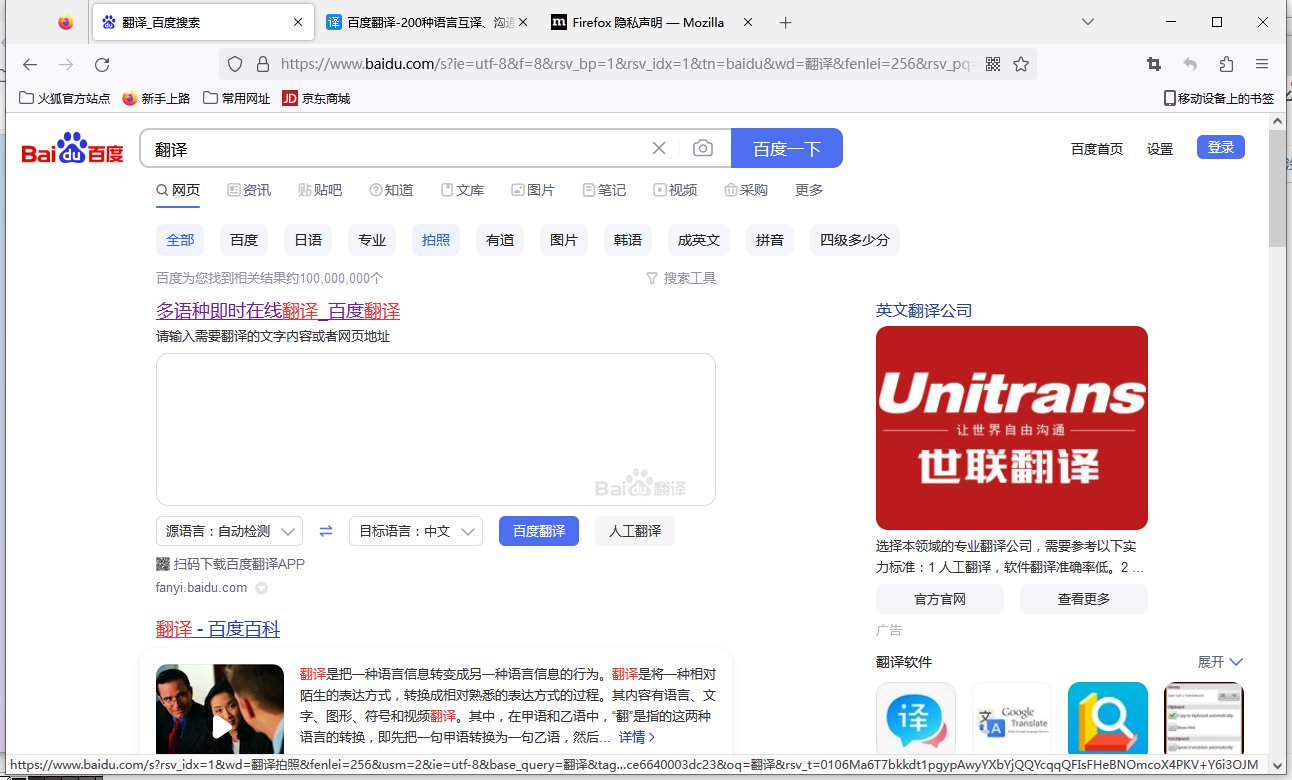Image resolution: width=1292 pixels, height=780 pixels.
Task: Reload the page with the refresh icon
Action: click(102, 64)
